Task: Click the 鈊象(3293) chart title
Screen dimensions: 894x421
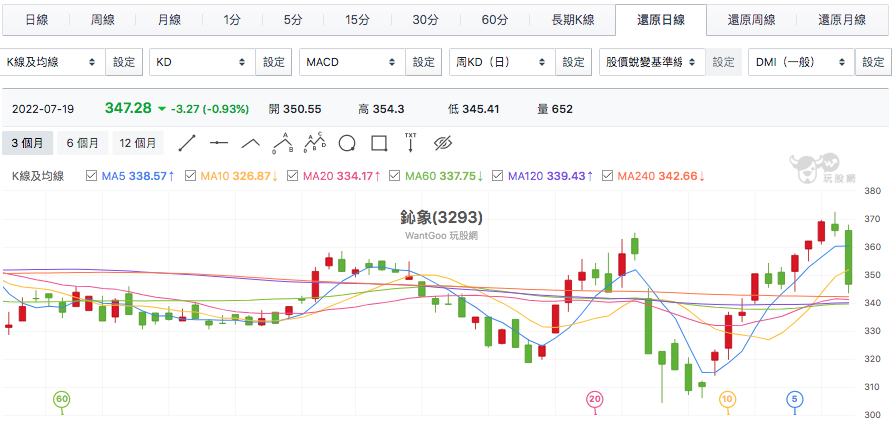Action: (x=441, y=217)
